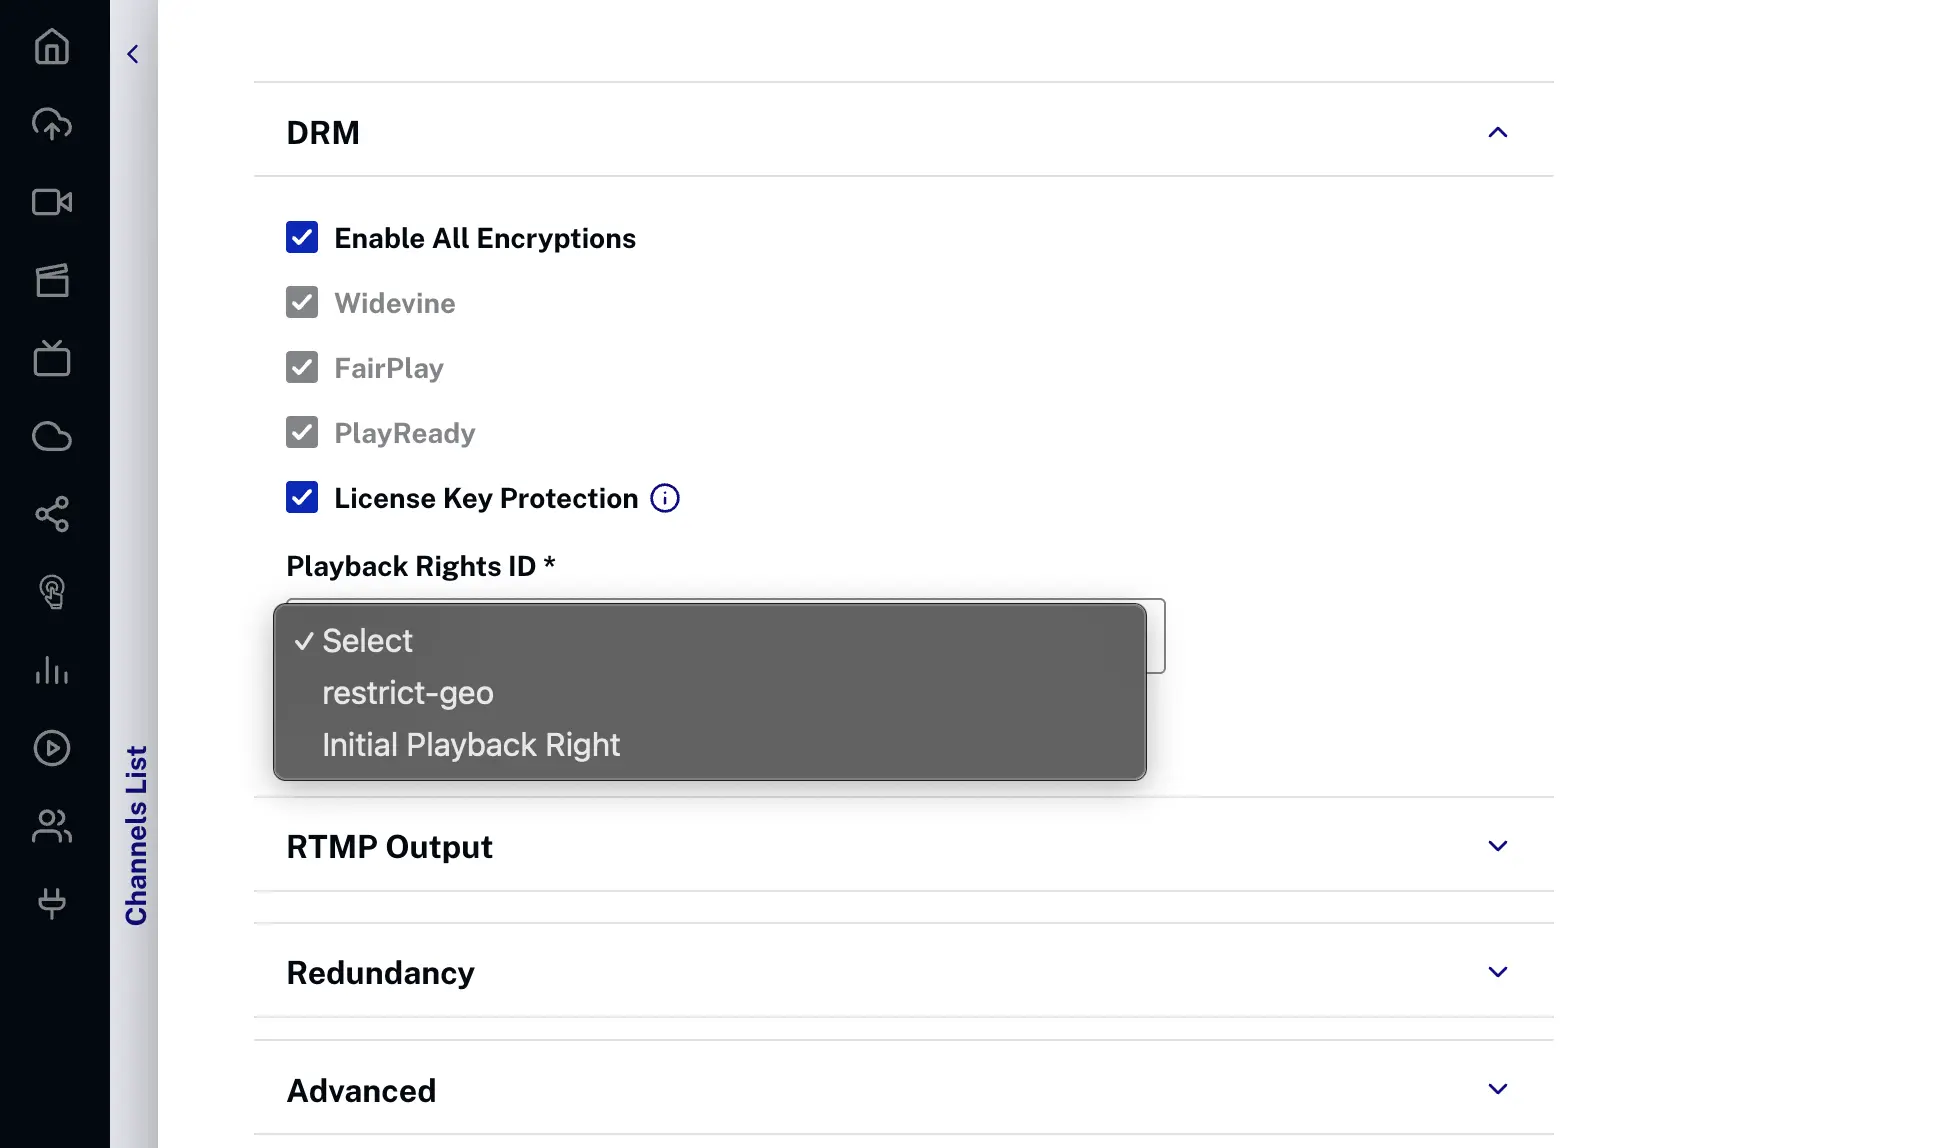
Task: Choose restrict-geo from the dropdown
Action: tap(407, 692)
